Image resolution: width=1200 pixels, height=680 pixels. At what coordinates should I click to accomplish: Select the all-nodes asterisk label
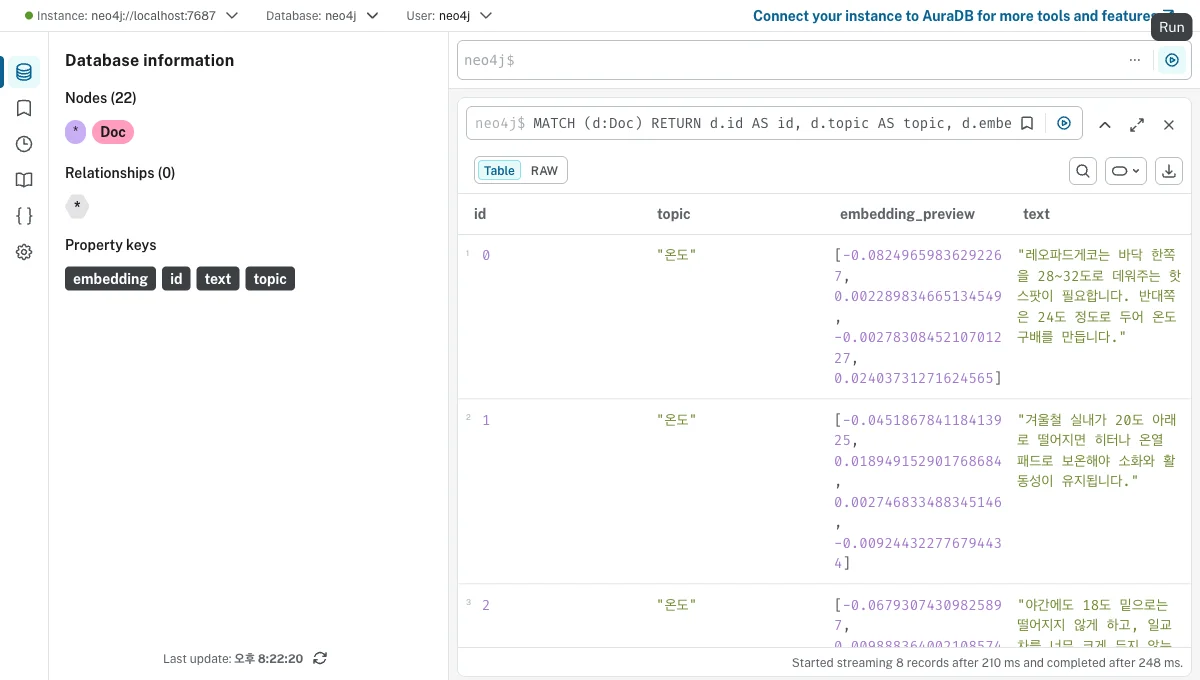(x=75, y=132)
